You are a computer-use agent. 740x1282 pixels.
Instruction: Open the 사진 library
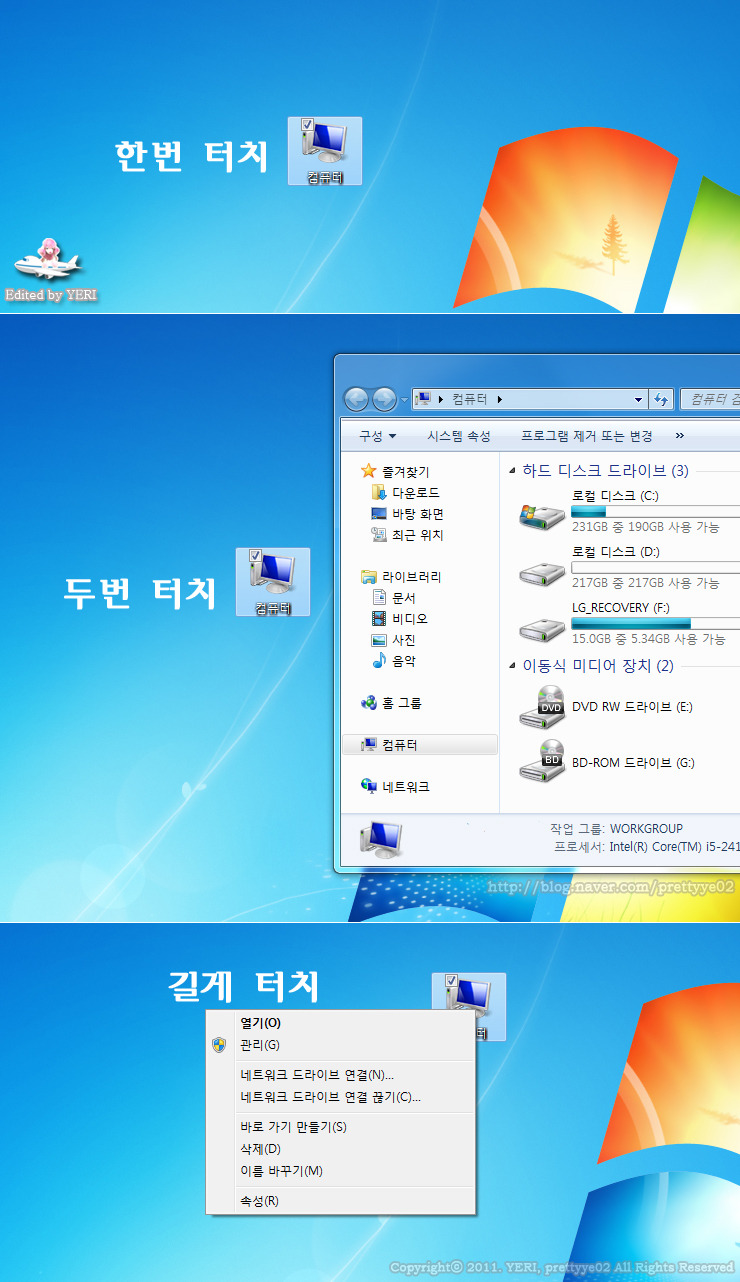pyautogui.click(x=393, y=640)
